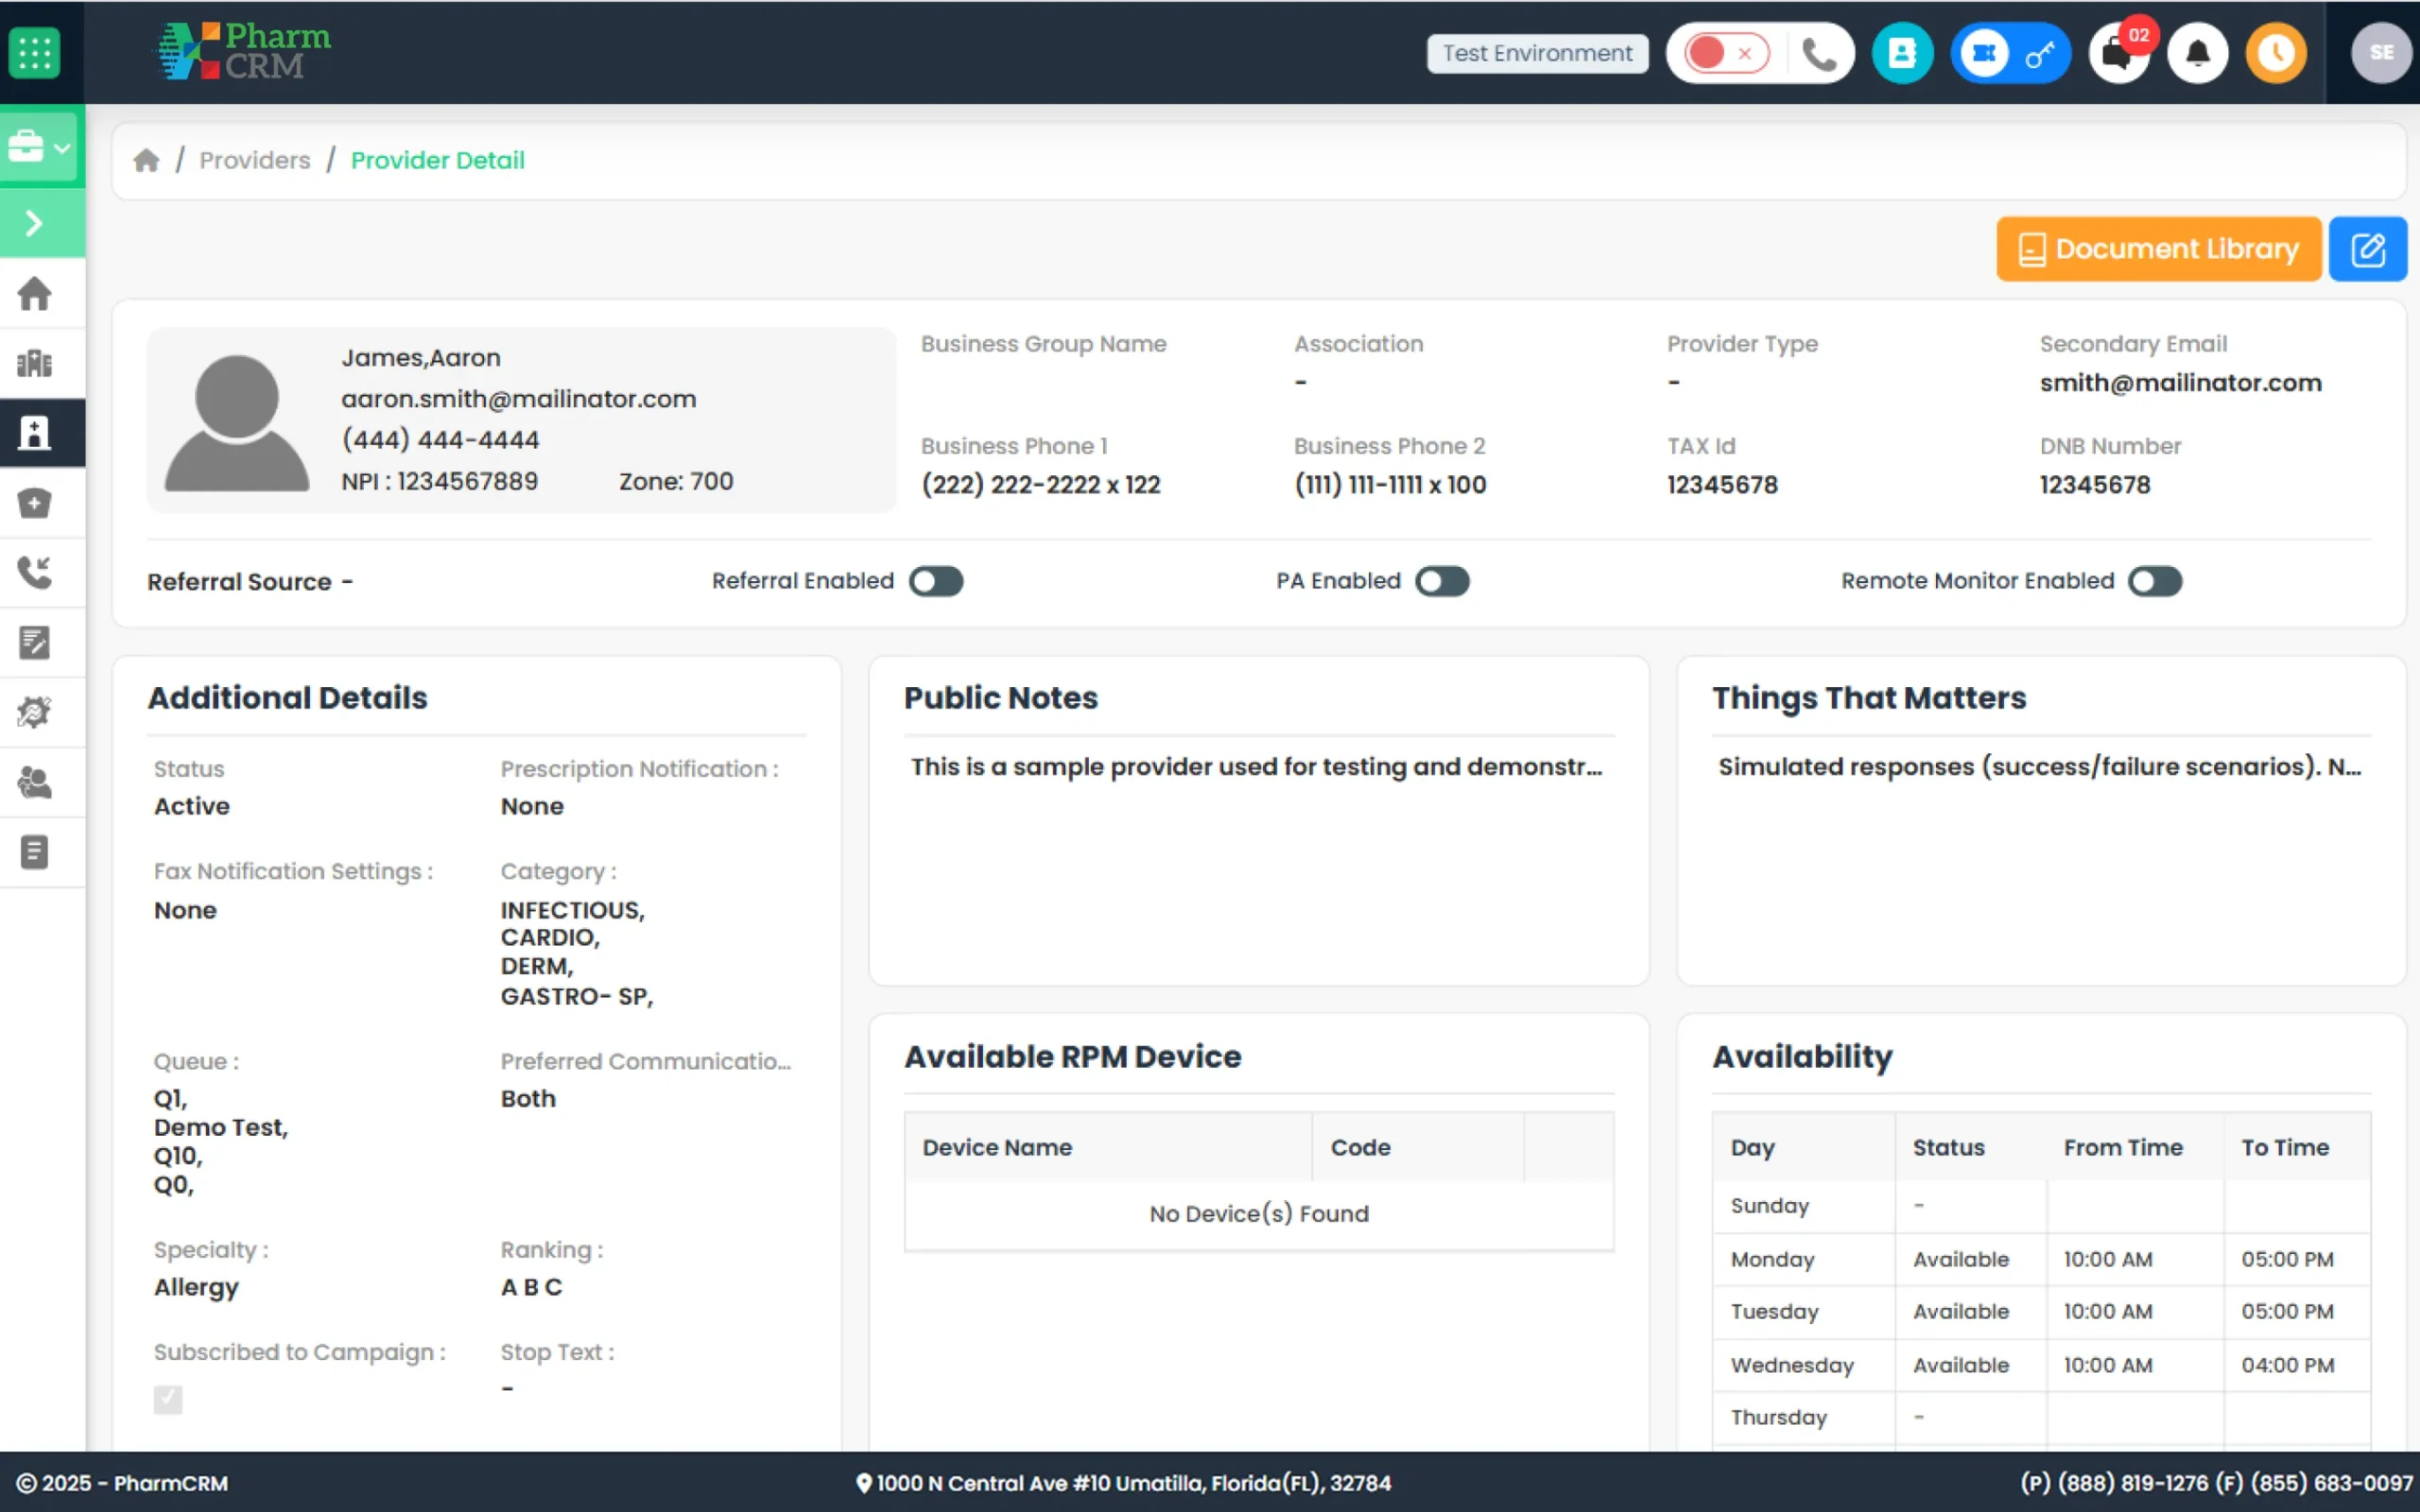Expand the sidebar with chevron arrow
Screen dimensions: 2420x1512
[34, 222]
